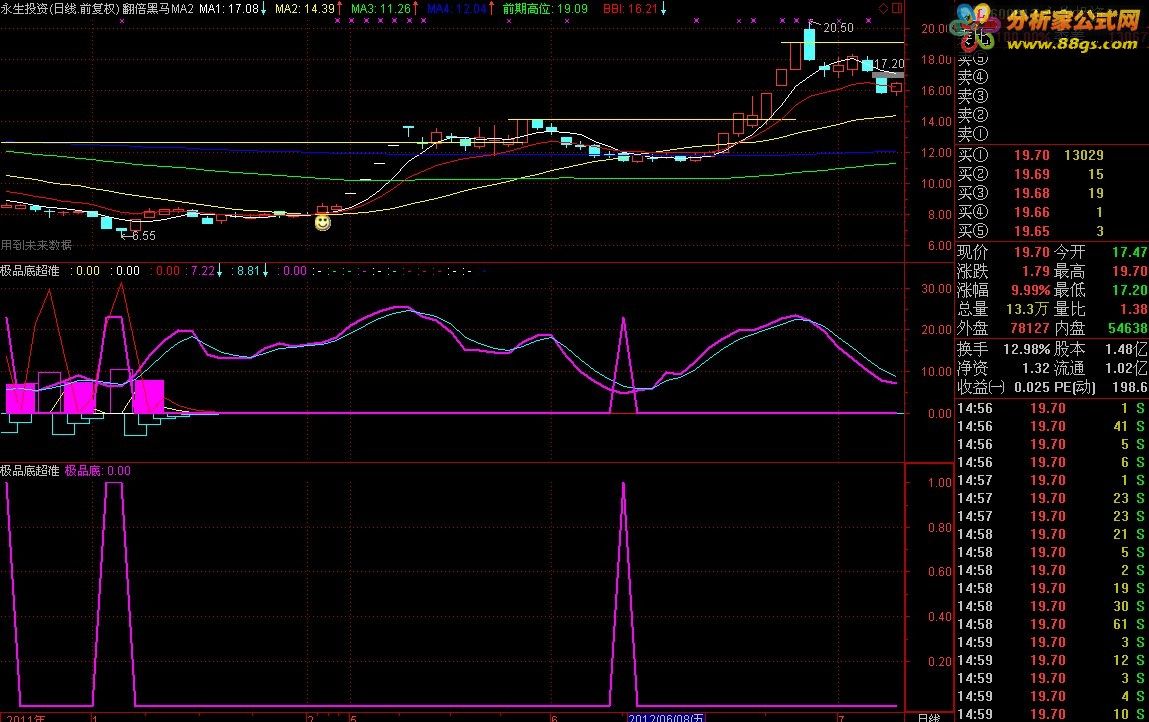Click the 买④ bid row at 19.66
Image resolution: width=1149 pixels, height=722 pixels.
pos(1052,213)
